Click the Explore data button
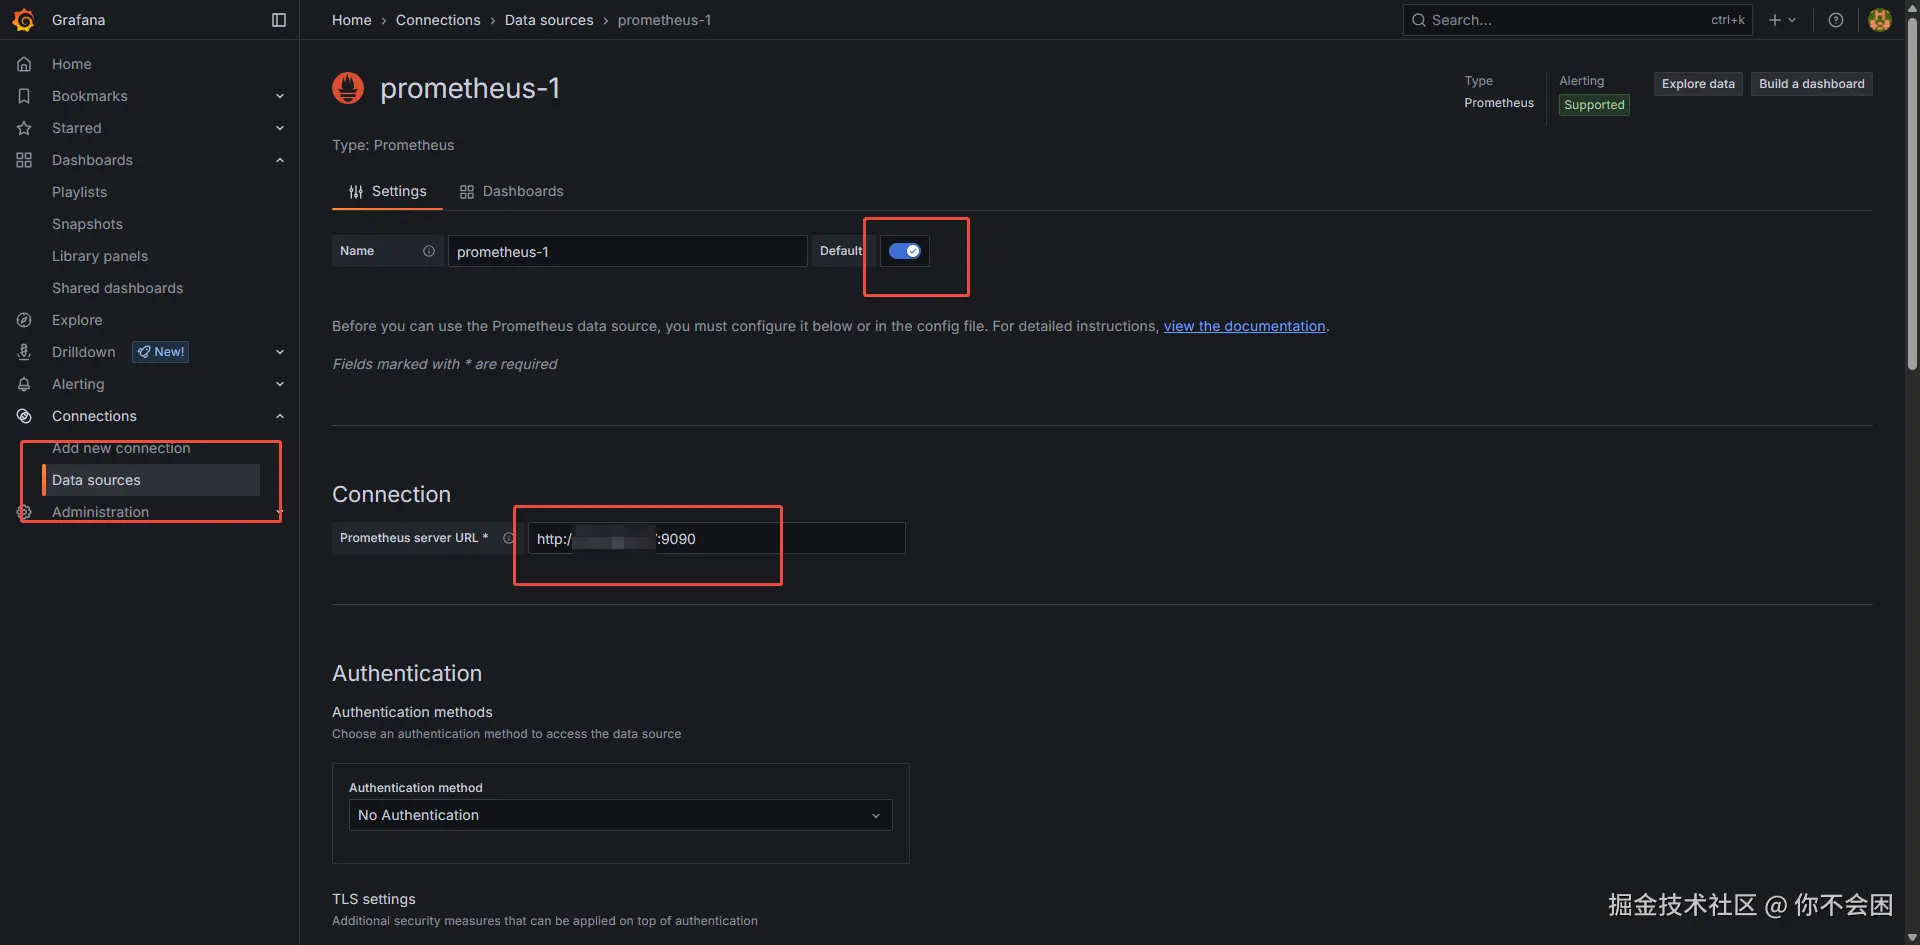Screen dimensions: 1920x945 tap(1698, 84)
